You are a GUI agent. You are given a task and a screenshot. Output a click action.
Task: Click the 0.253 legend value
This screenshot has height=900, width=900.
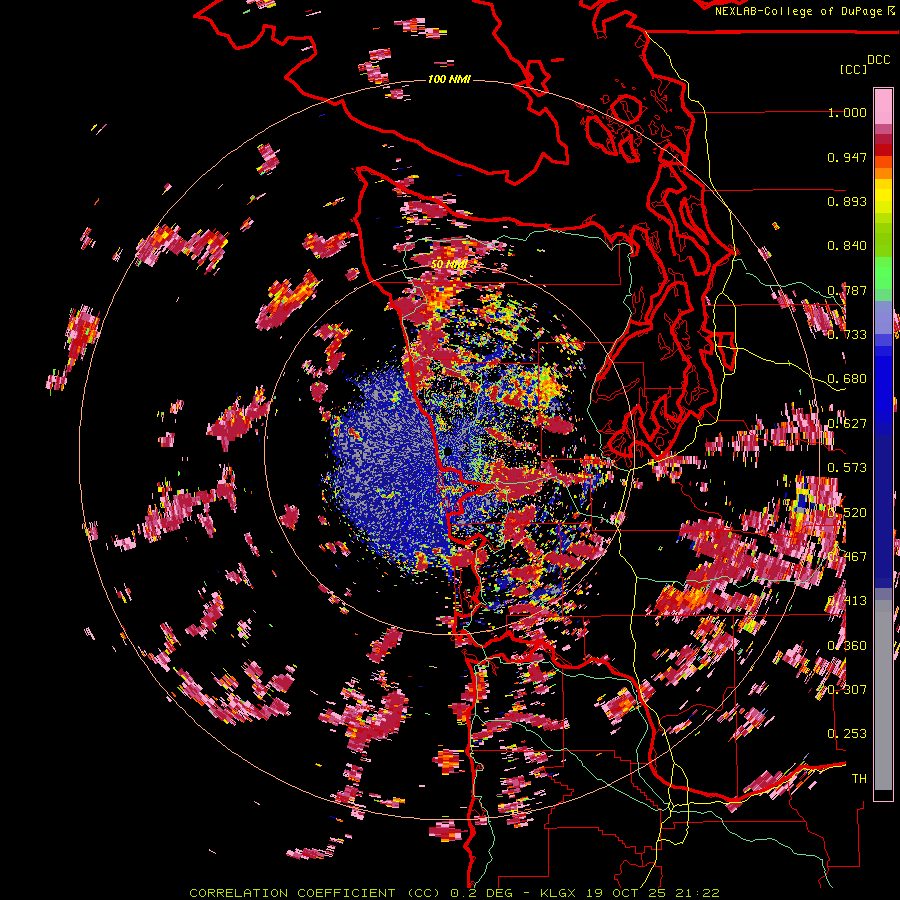pyautogui.click(x=847, y=734)
